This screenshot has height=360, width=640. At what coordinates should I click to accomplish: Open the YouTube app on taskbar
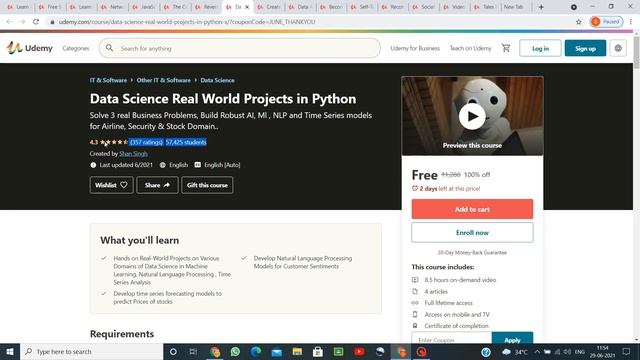pos(359,351)
